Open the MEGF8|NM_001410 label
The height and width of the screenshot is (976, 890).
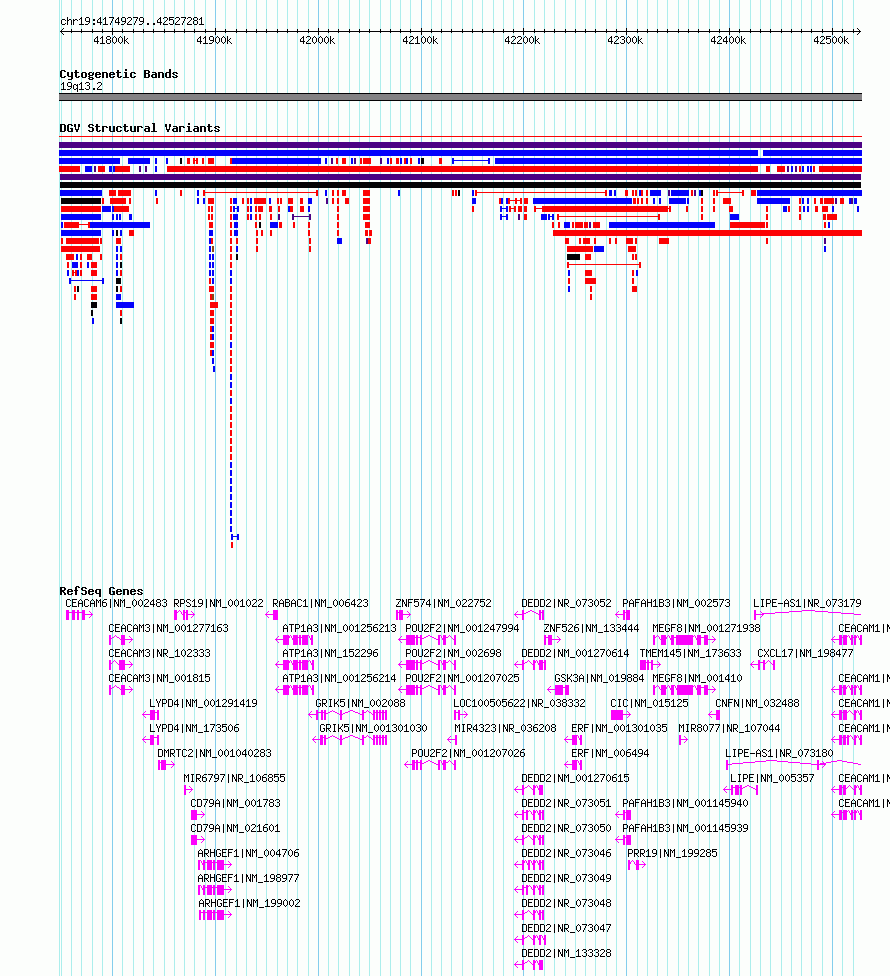(697, 678)
